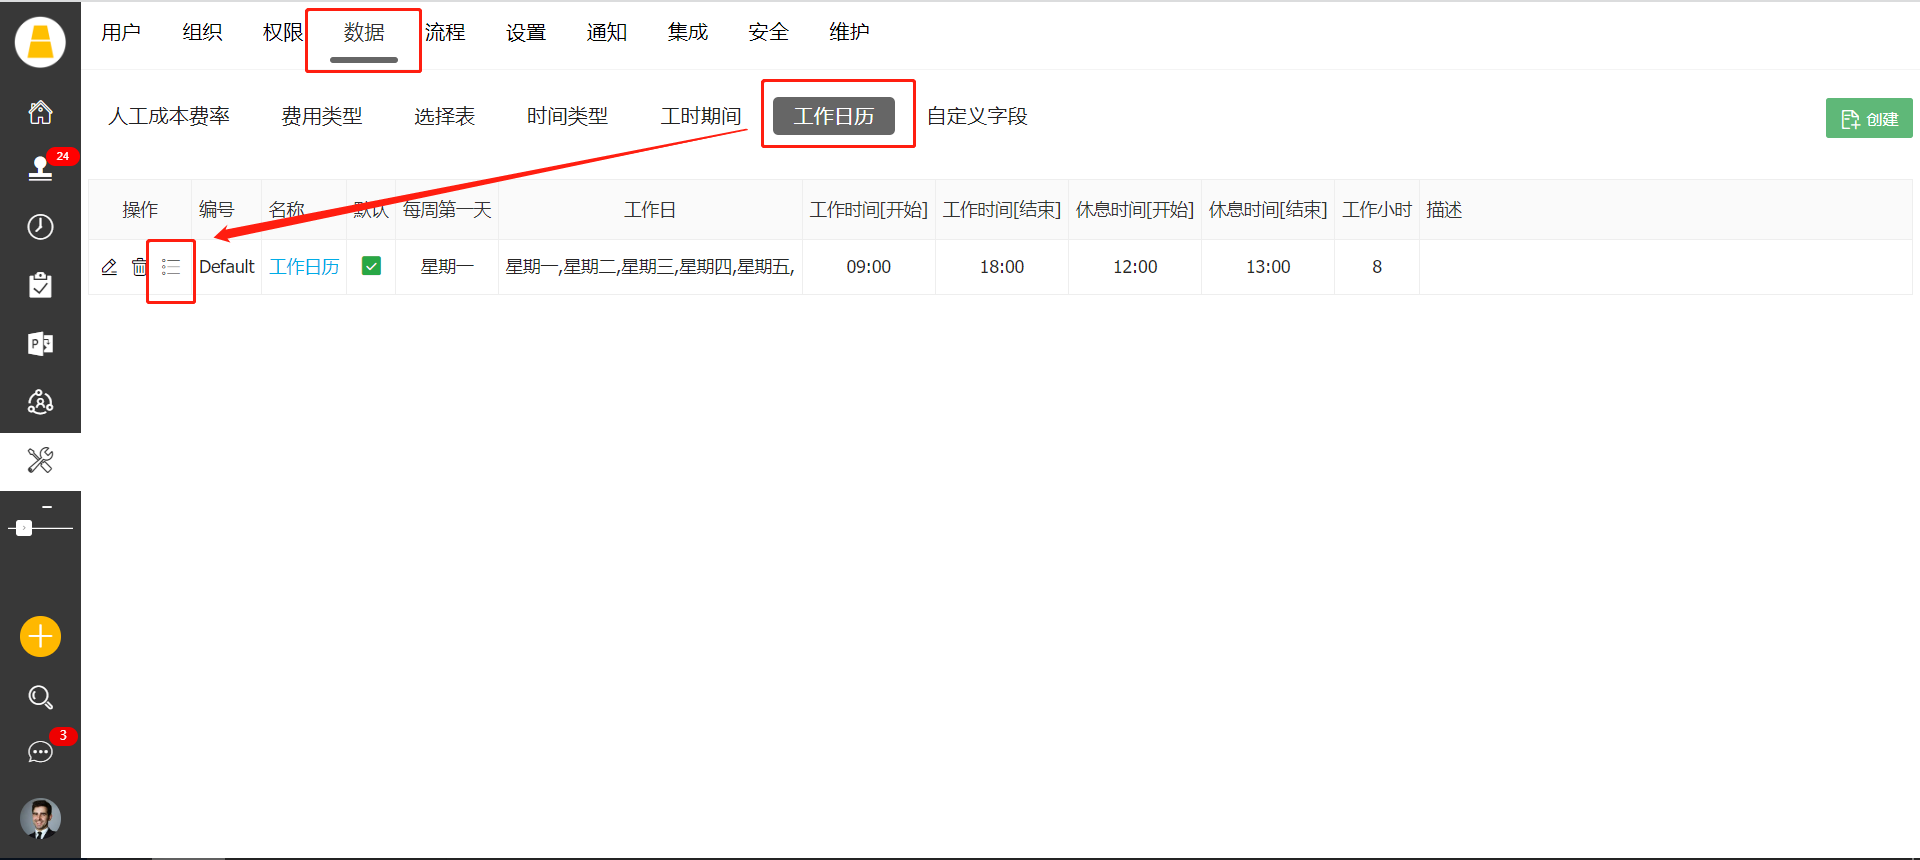Select the 工时期间 sub-tab

click(x=700, y=116)
